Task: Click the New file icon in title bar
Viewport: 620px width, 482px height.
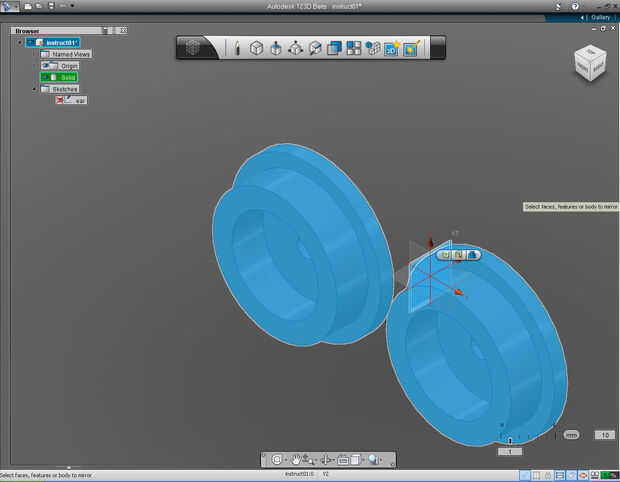Action: [x=28, y=6]
